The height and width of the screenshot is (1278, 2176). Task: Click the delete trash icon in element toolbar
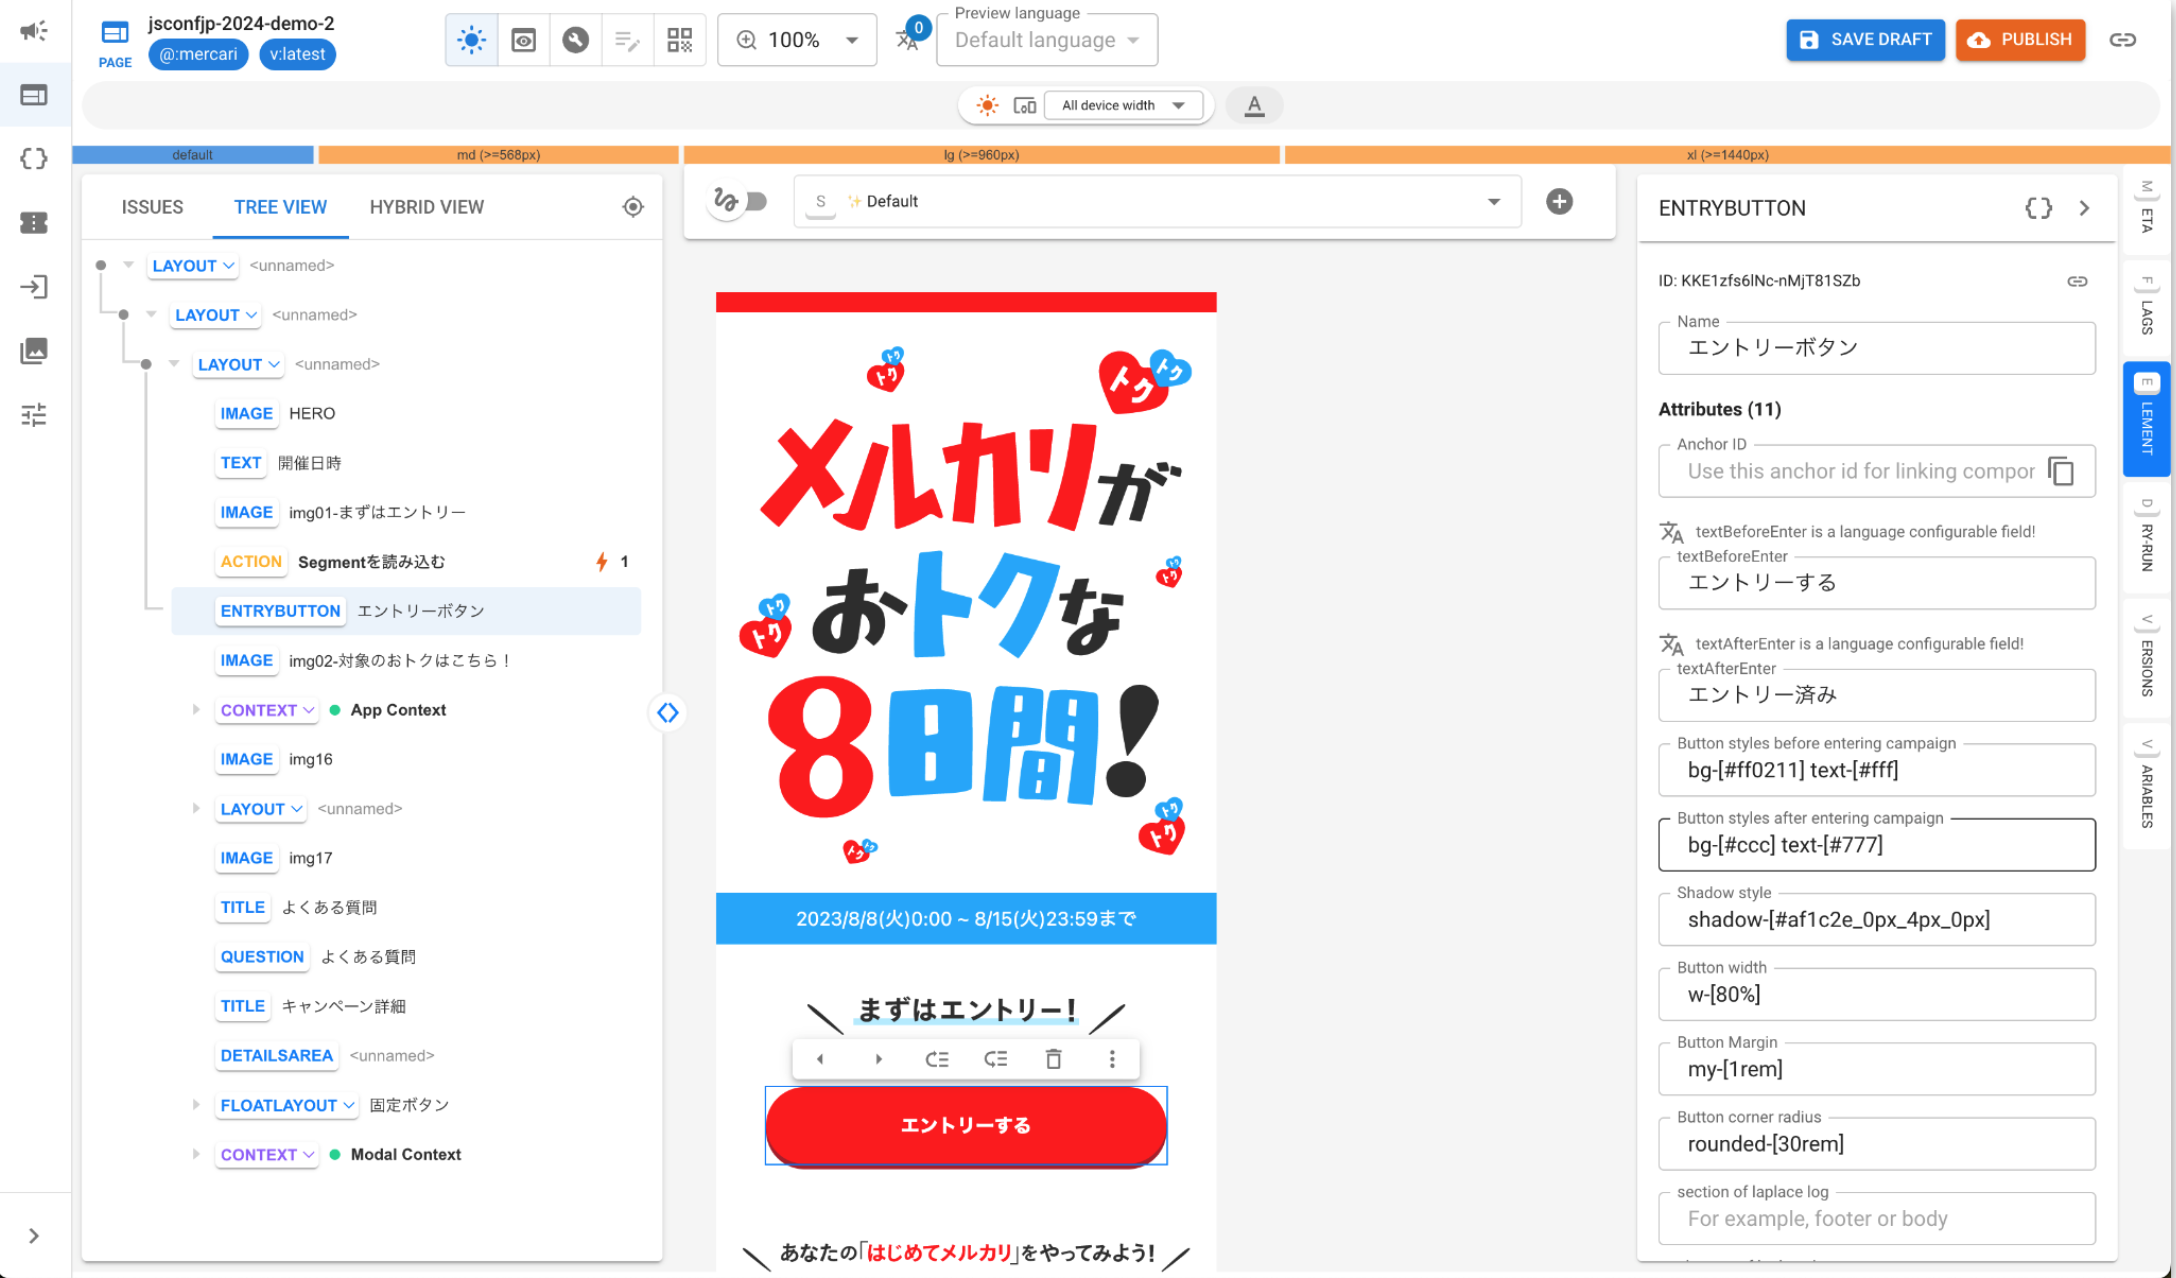(x=1053, y=1059)
